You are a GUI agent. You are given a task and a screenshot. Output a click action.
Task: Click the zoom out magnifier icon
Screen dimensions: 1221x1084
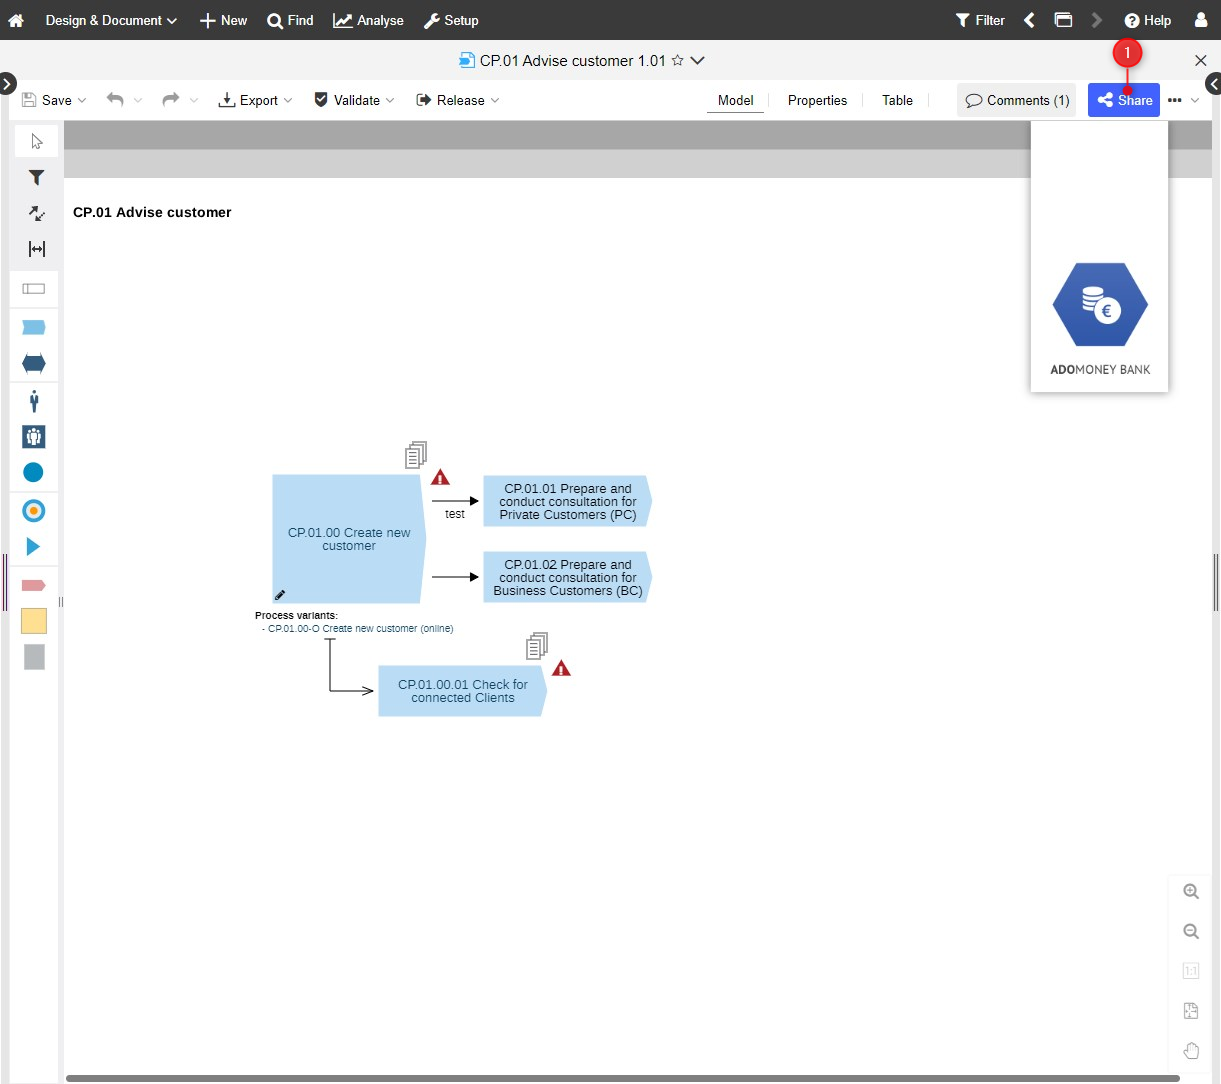pos(1191,931)
